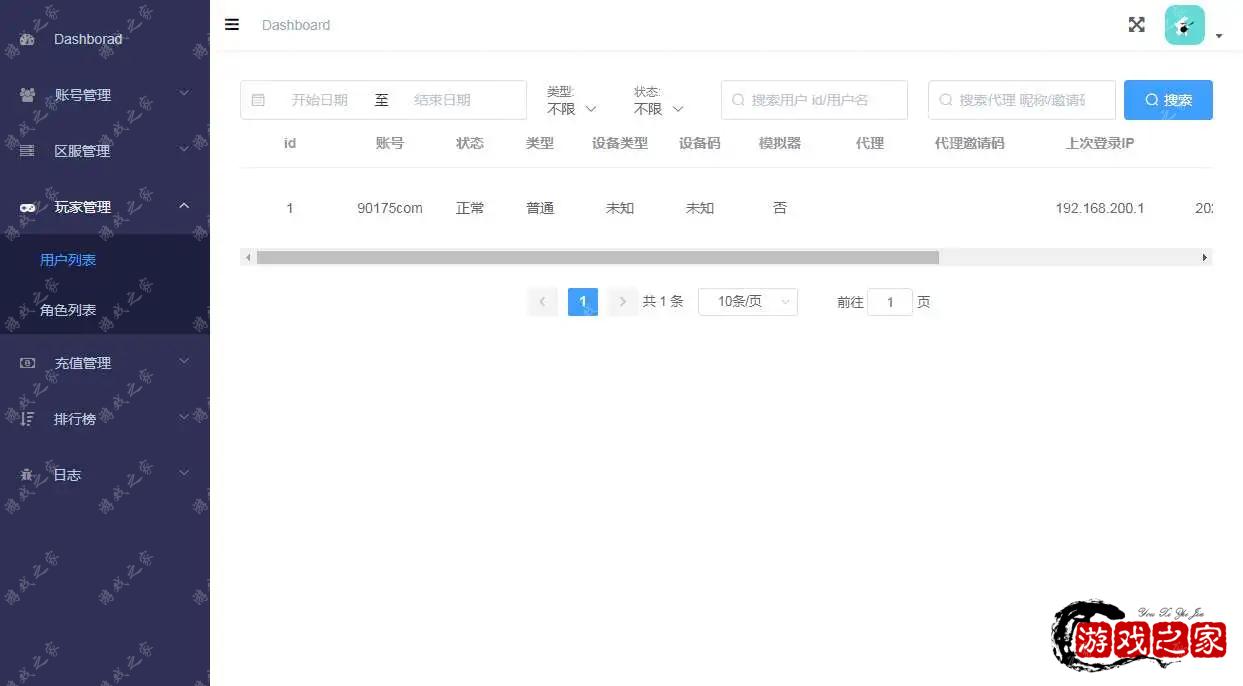Click the 日志 bug icon

[x=28, y=475]
